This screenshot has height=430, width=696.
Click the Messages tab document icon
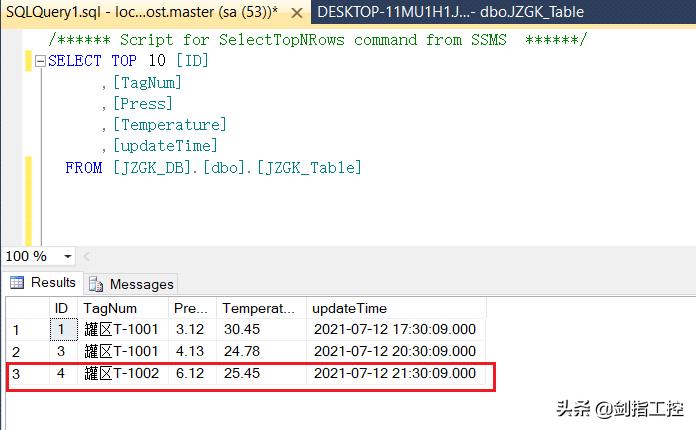click(97, 284)
